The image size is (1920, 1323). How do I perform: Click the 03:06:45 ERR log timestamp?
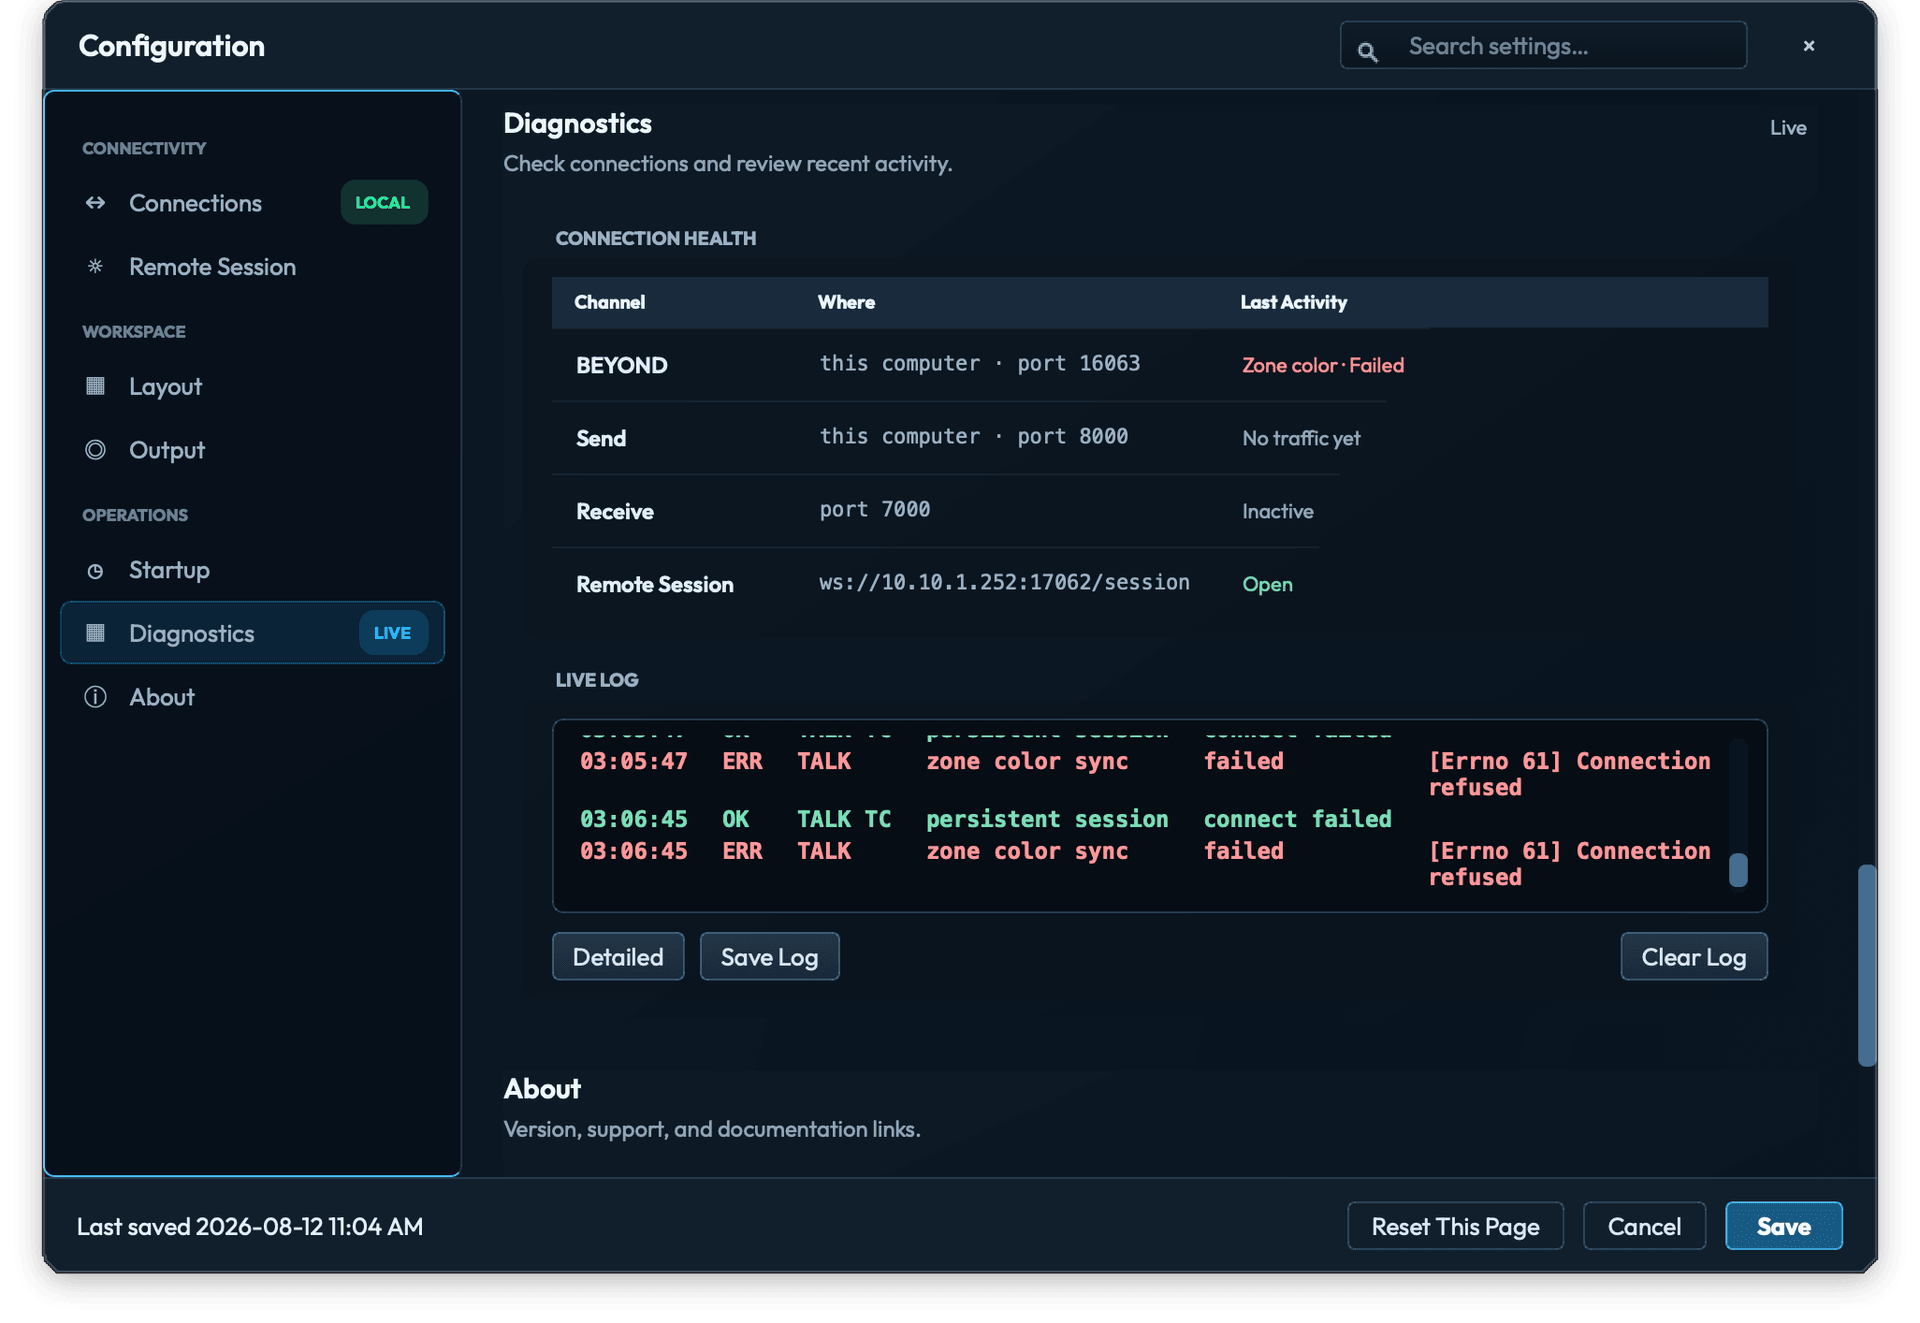[x=633, y=851]
